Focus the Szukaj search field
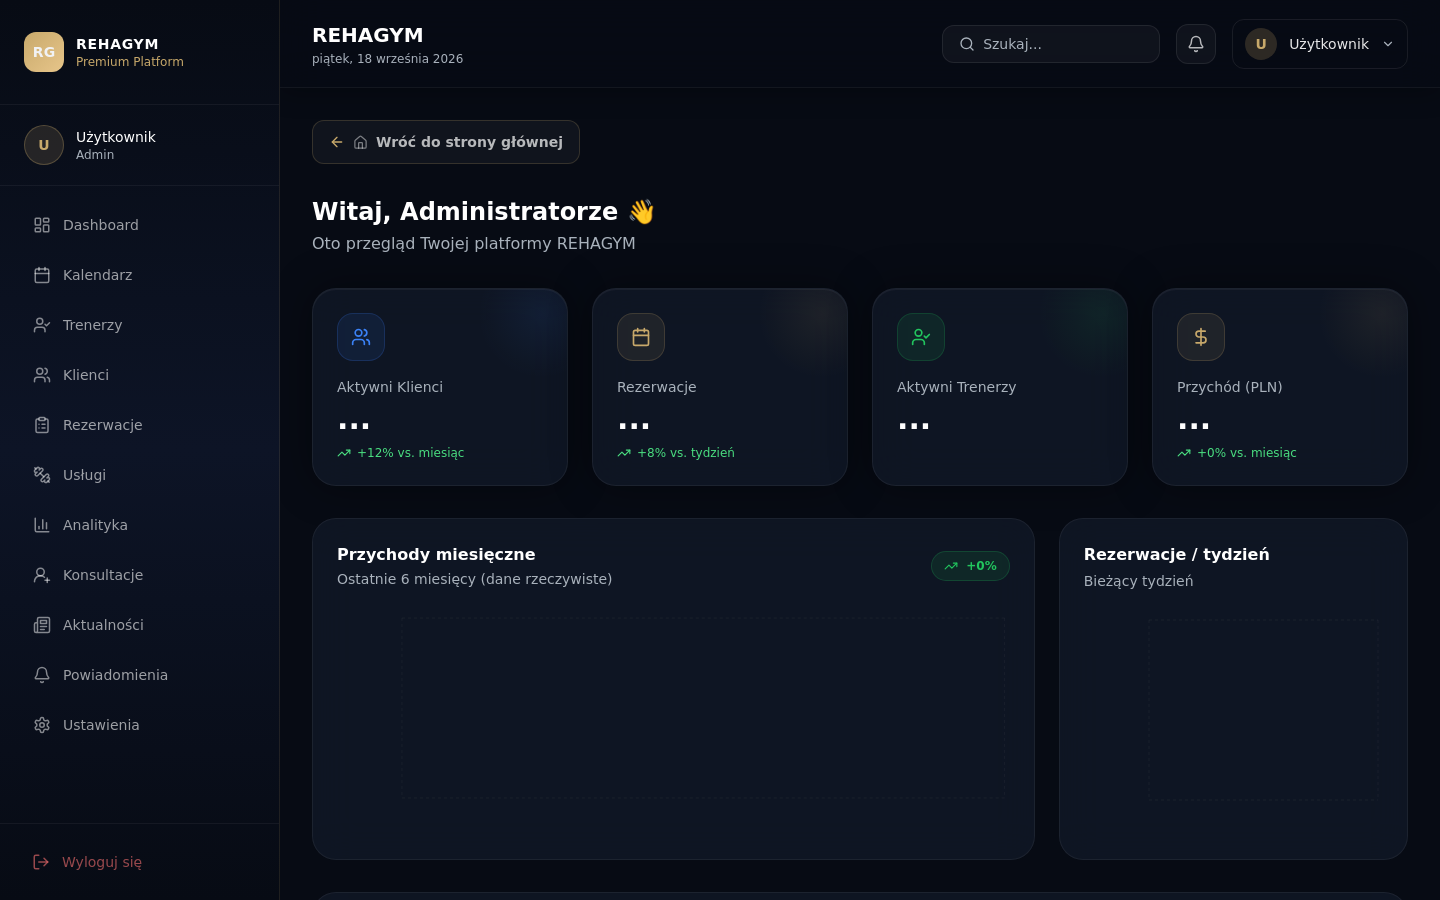 click(x=1051, y=44)
